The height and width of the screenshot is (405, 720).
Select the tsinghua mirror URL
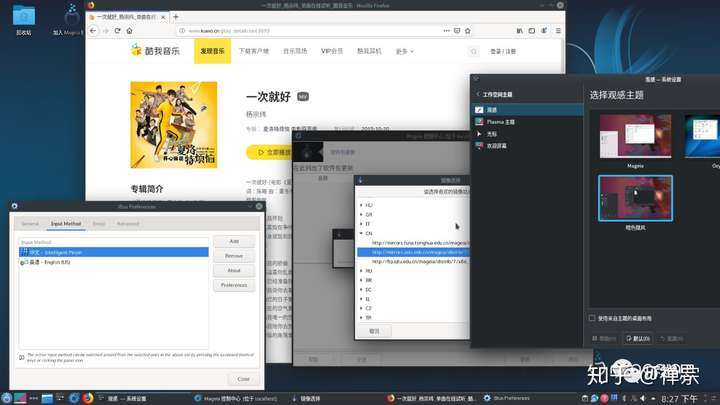pos(420,243)
